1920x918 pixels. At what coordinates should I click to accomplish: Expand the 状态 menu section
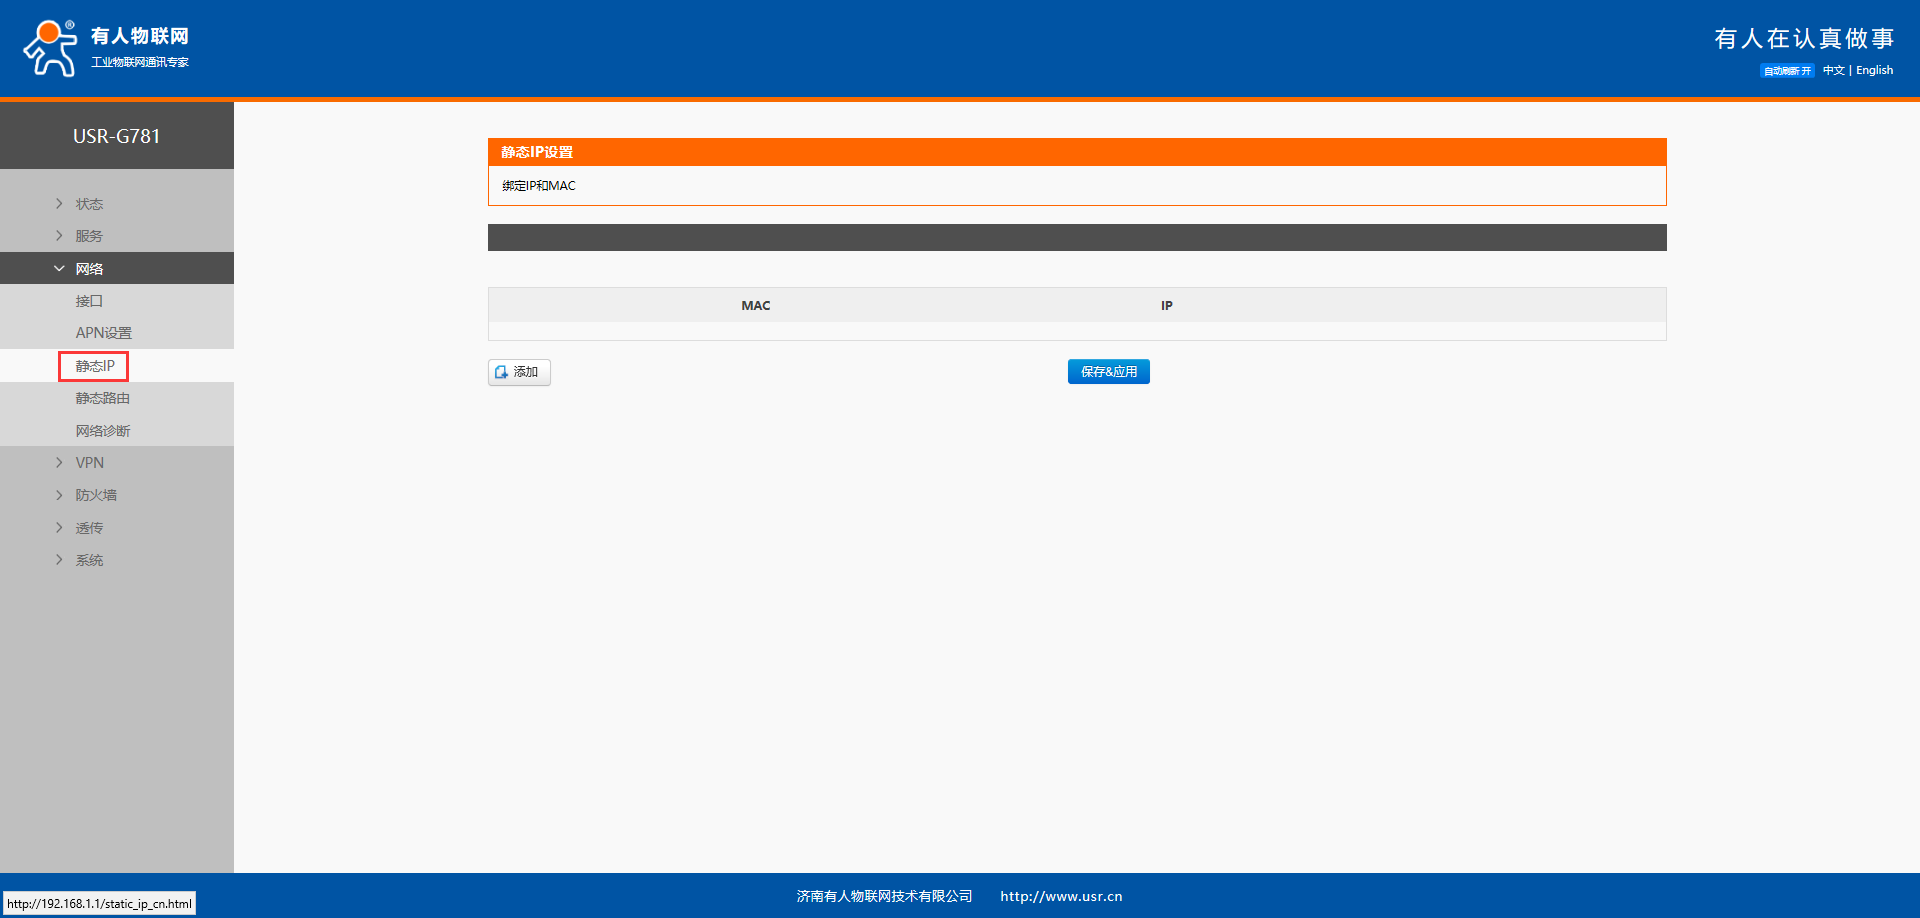tap(89, 204)
